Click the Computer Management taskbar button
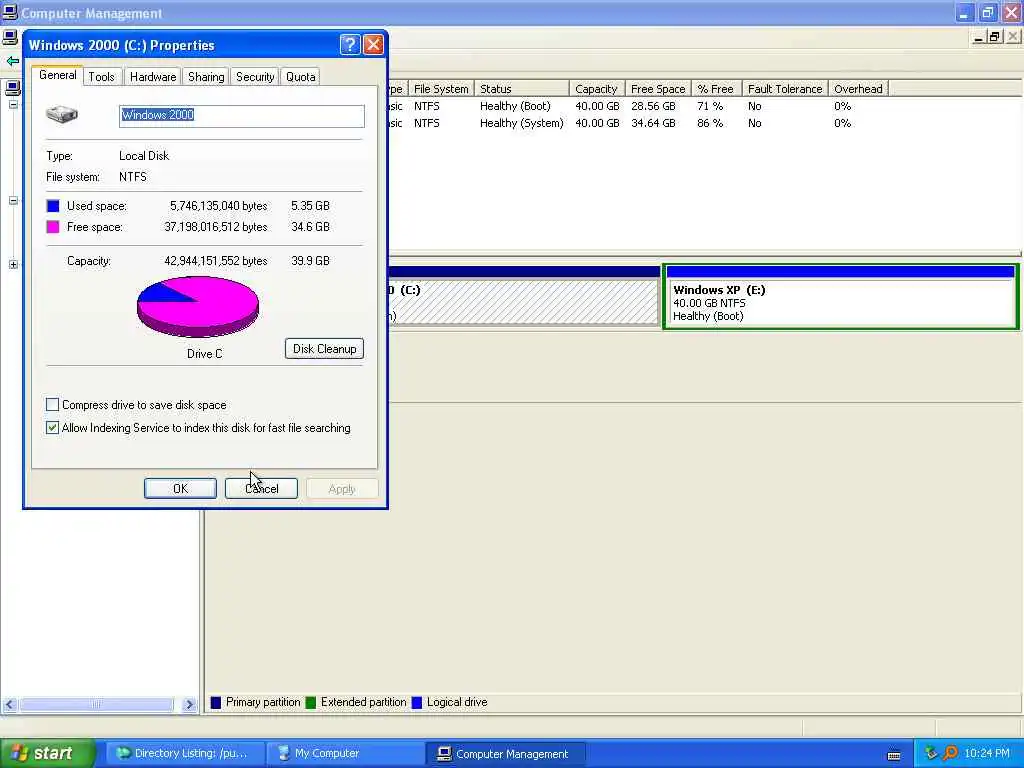This screenshot has width=1024, height=768. (x=506, y=754)
